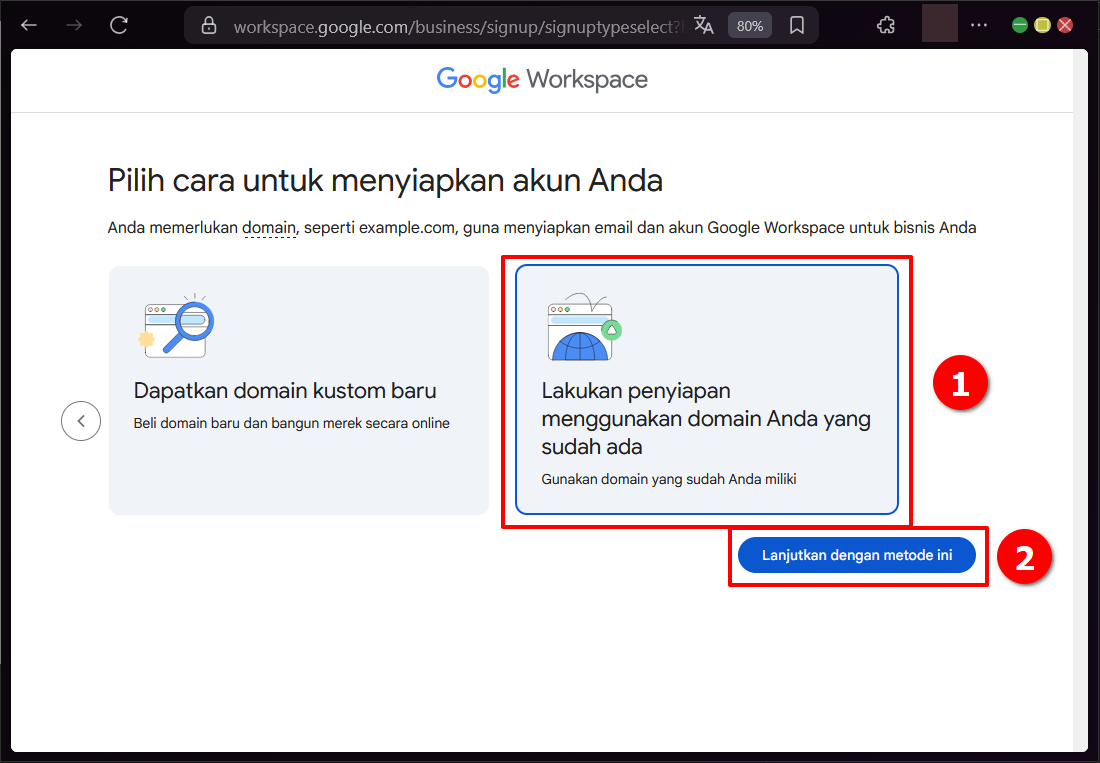Bookmark this page with the bookmark icon
This screenshot has height=763, width=1100.
(796, 25)
